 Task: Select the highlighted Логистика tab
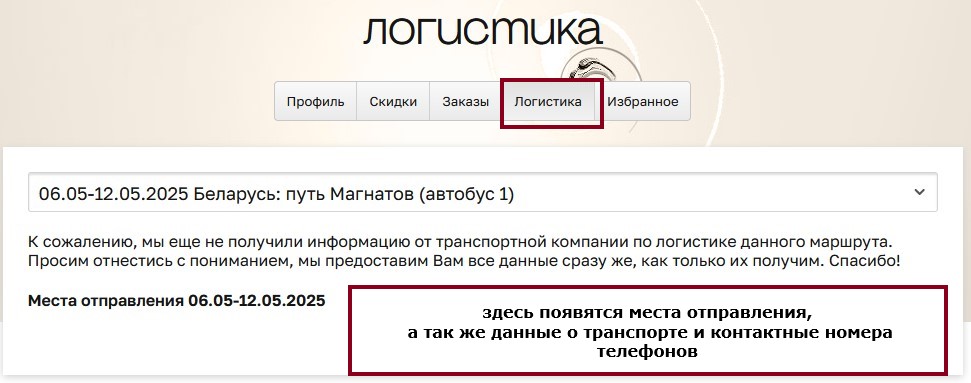[x=548, y=102]
